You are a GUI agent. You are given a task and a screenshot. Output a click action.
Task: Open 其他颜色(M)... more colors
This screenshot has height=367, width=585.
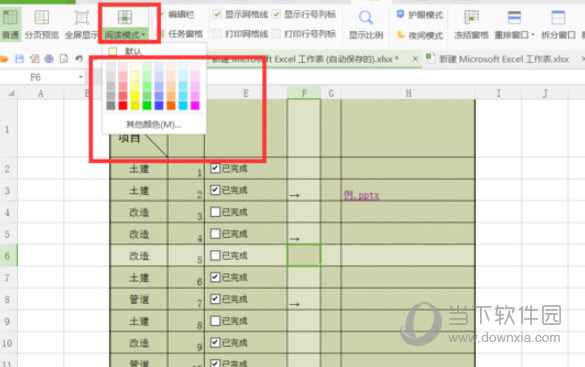click(154, 125)
